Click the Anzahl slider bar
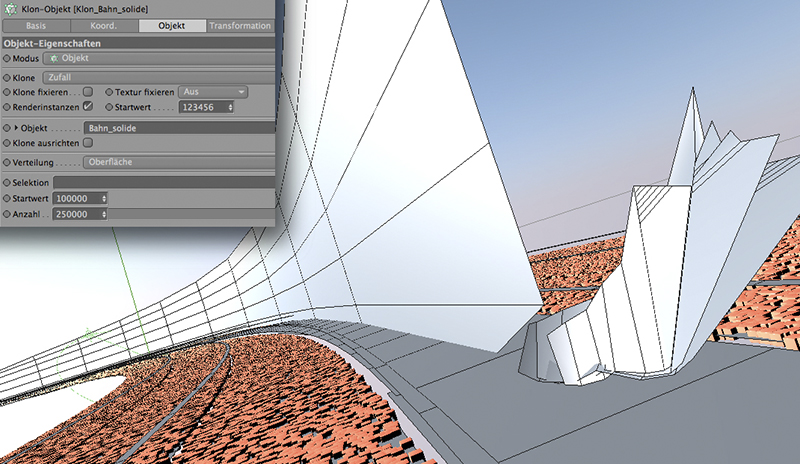Screen dimensions: 800x464 pos(191,214)
